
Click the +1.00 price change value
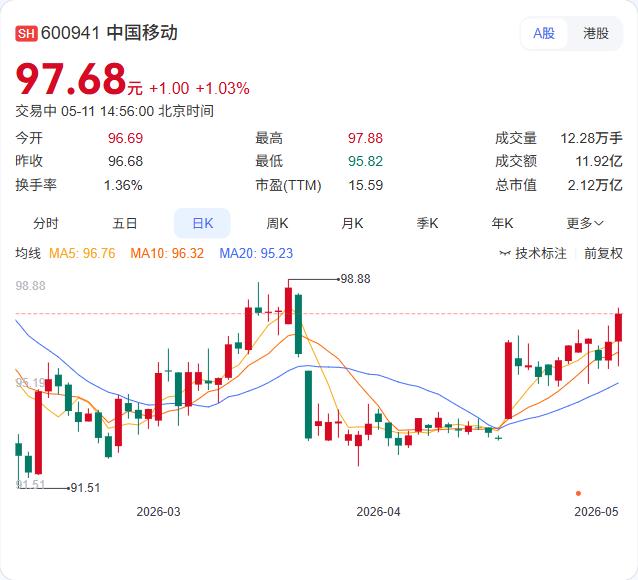pos(169,88)
